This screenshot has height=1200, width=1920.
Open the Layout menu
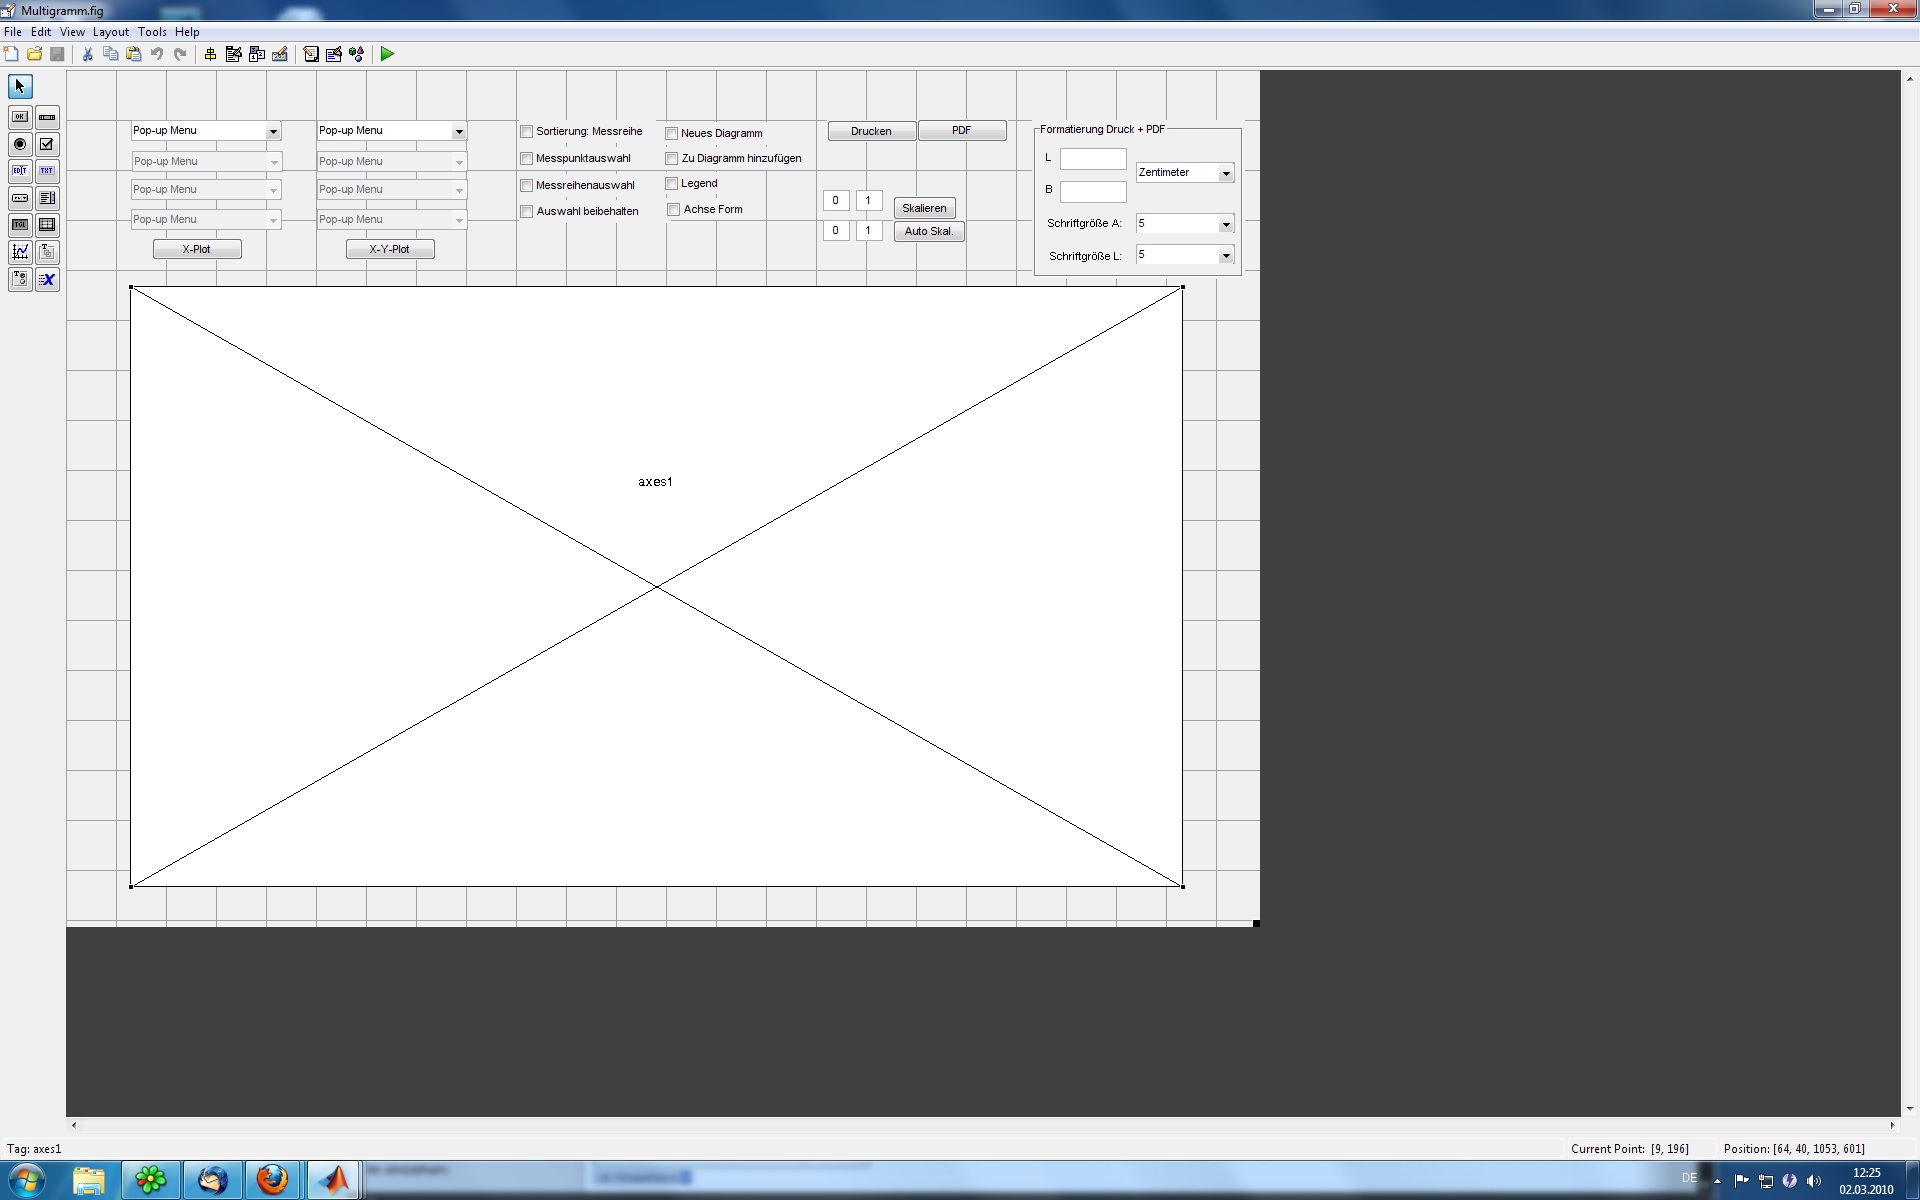tap(111, 32)
